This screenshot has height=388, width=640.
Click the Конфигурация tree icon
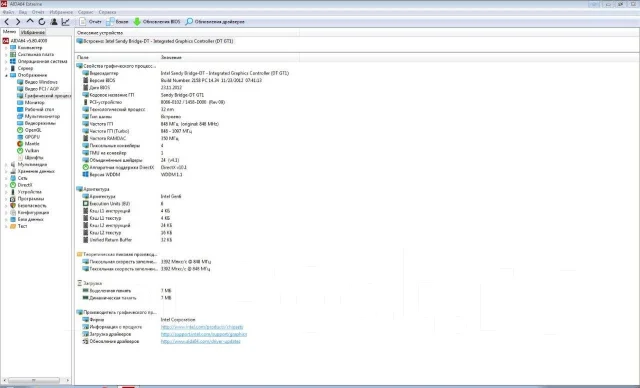(13, 213)
